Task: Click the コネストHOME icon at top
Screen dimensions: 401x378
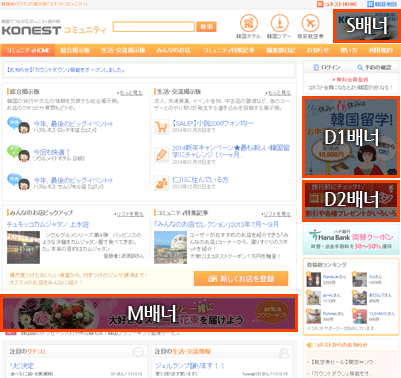Action: click(320, 4)
